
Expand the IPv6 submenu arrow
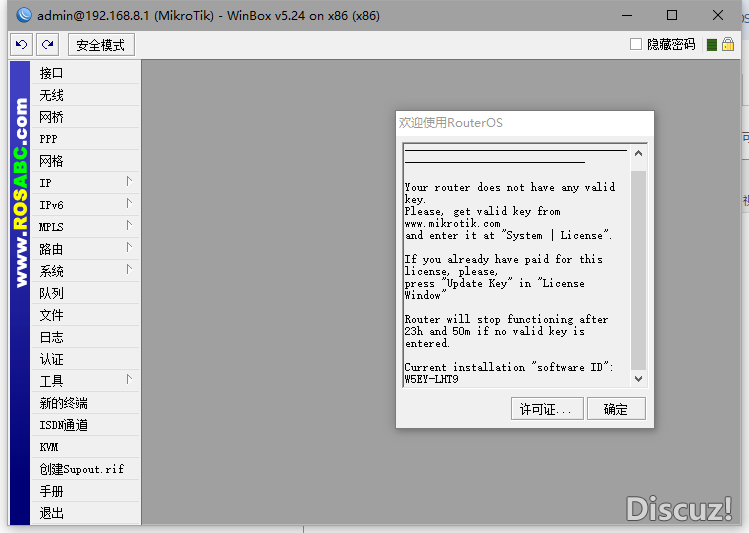click(129, 203)
